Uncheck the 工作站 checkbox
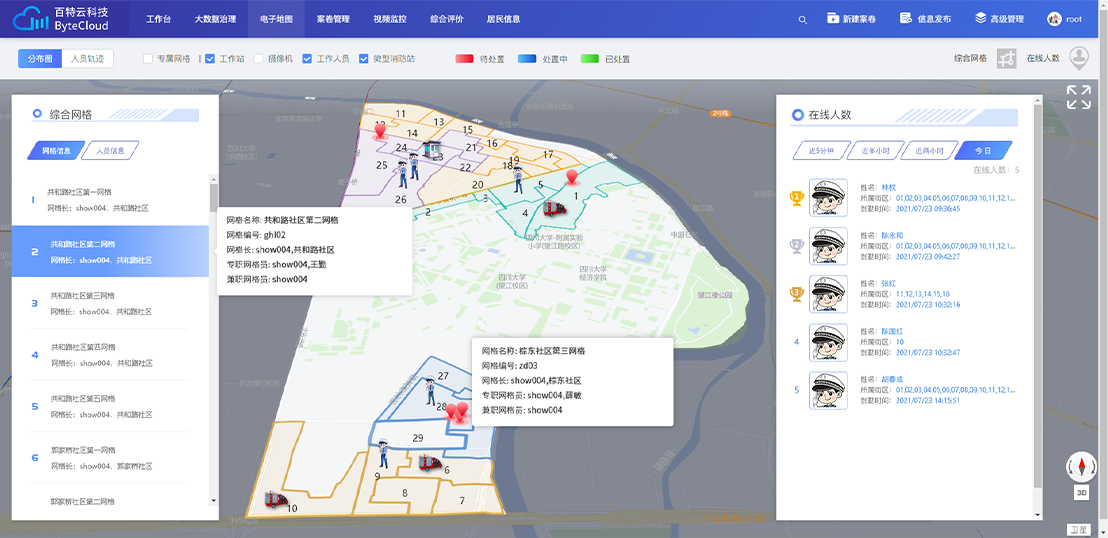This screenshot has width=1108, height=538. pyautogui.click(x=210, y=59)
